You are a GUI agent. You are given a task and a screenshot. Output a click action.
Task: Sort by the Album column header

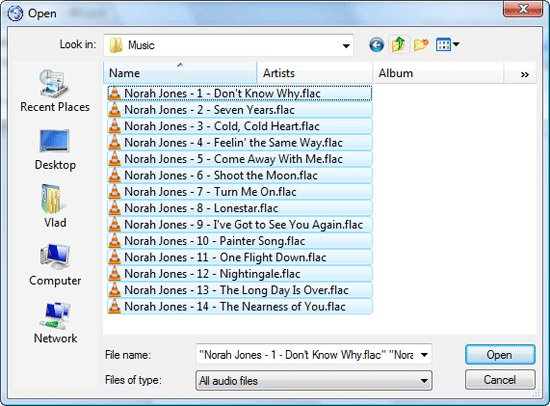pyautogui.click(x=438, y=73)
